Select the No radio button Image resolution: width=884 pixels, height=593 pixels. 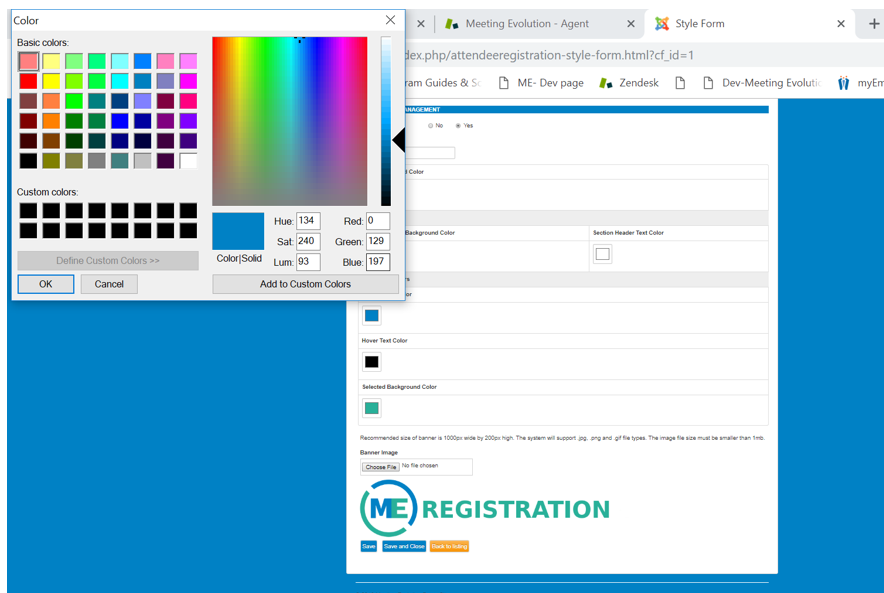(x=432, y=126)
